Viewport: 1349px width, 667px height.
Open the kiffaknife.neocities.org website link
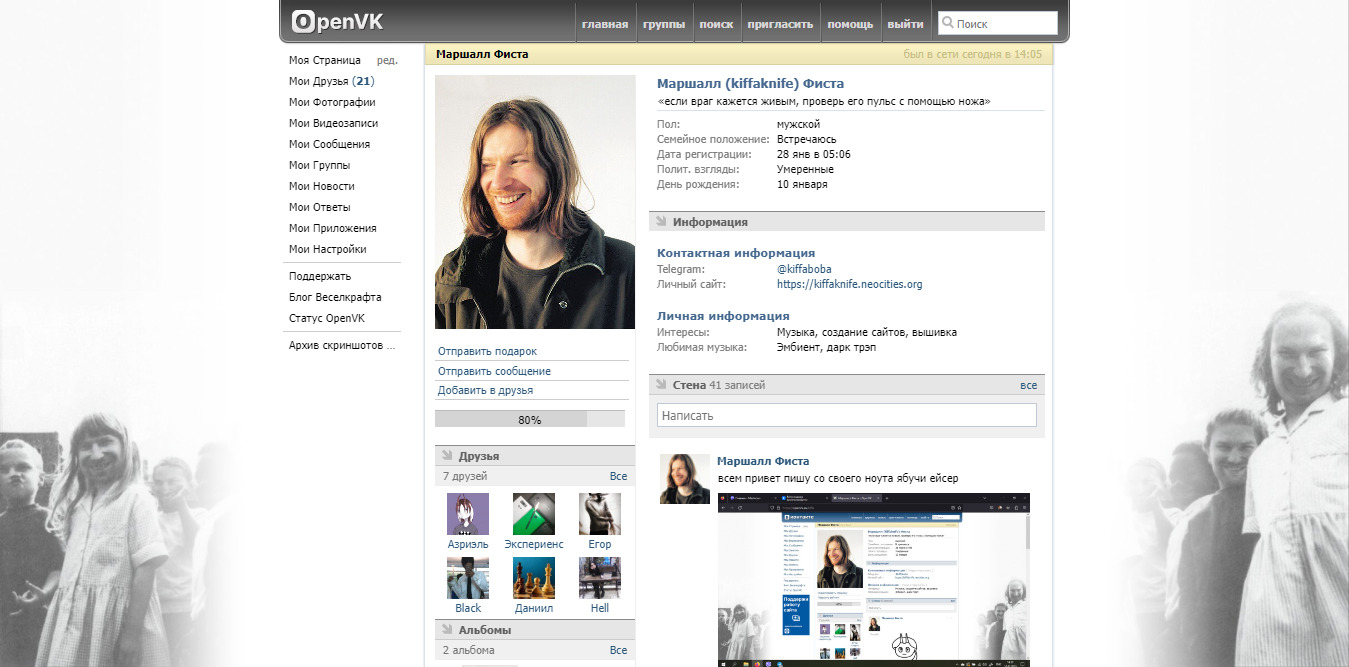[849, 284]
